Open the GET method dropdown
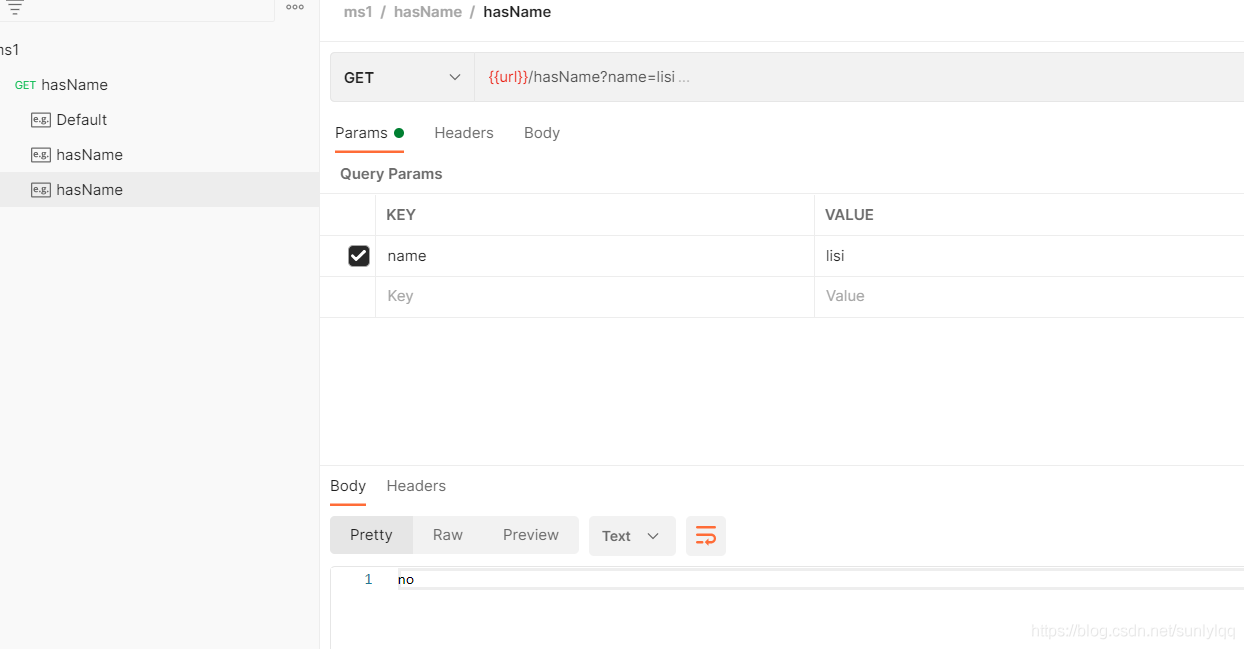 tap(402, 77)
